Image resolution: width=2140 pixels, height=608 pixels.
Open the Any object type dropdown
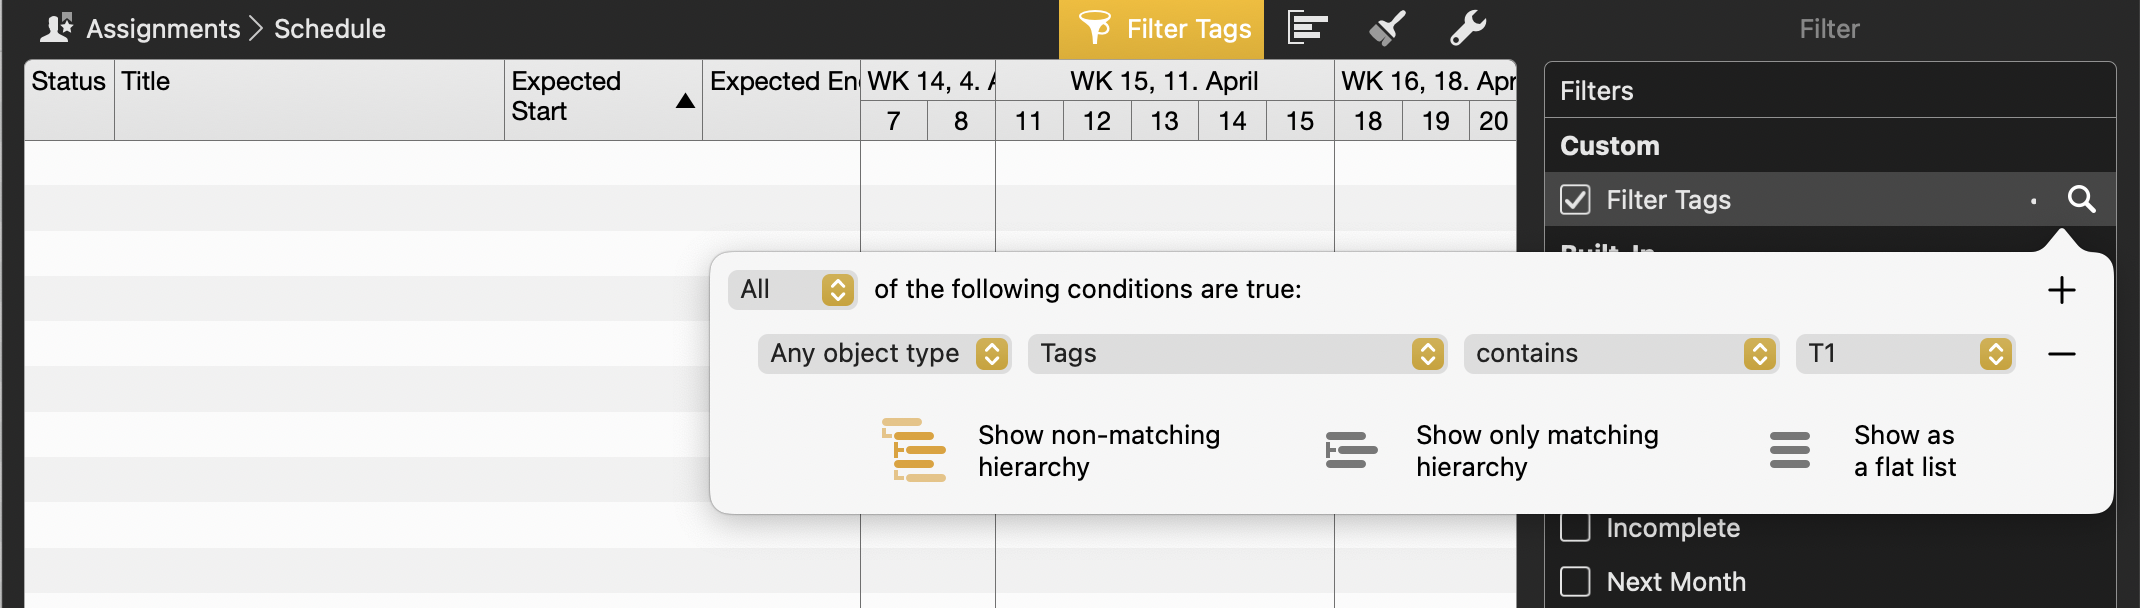click(x=884, y=354)
